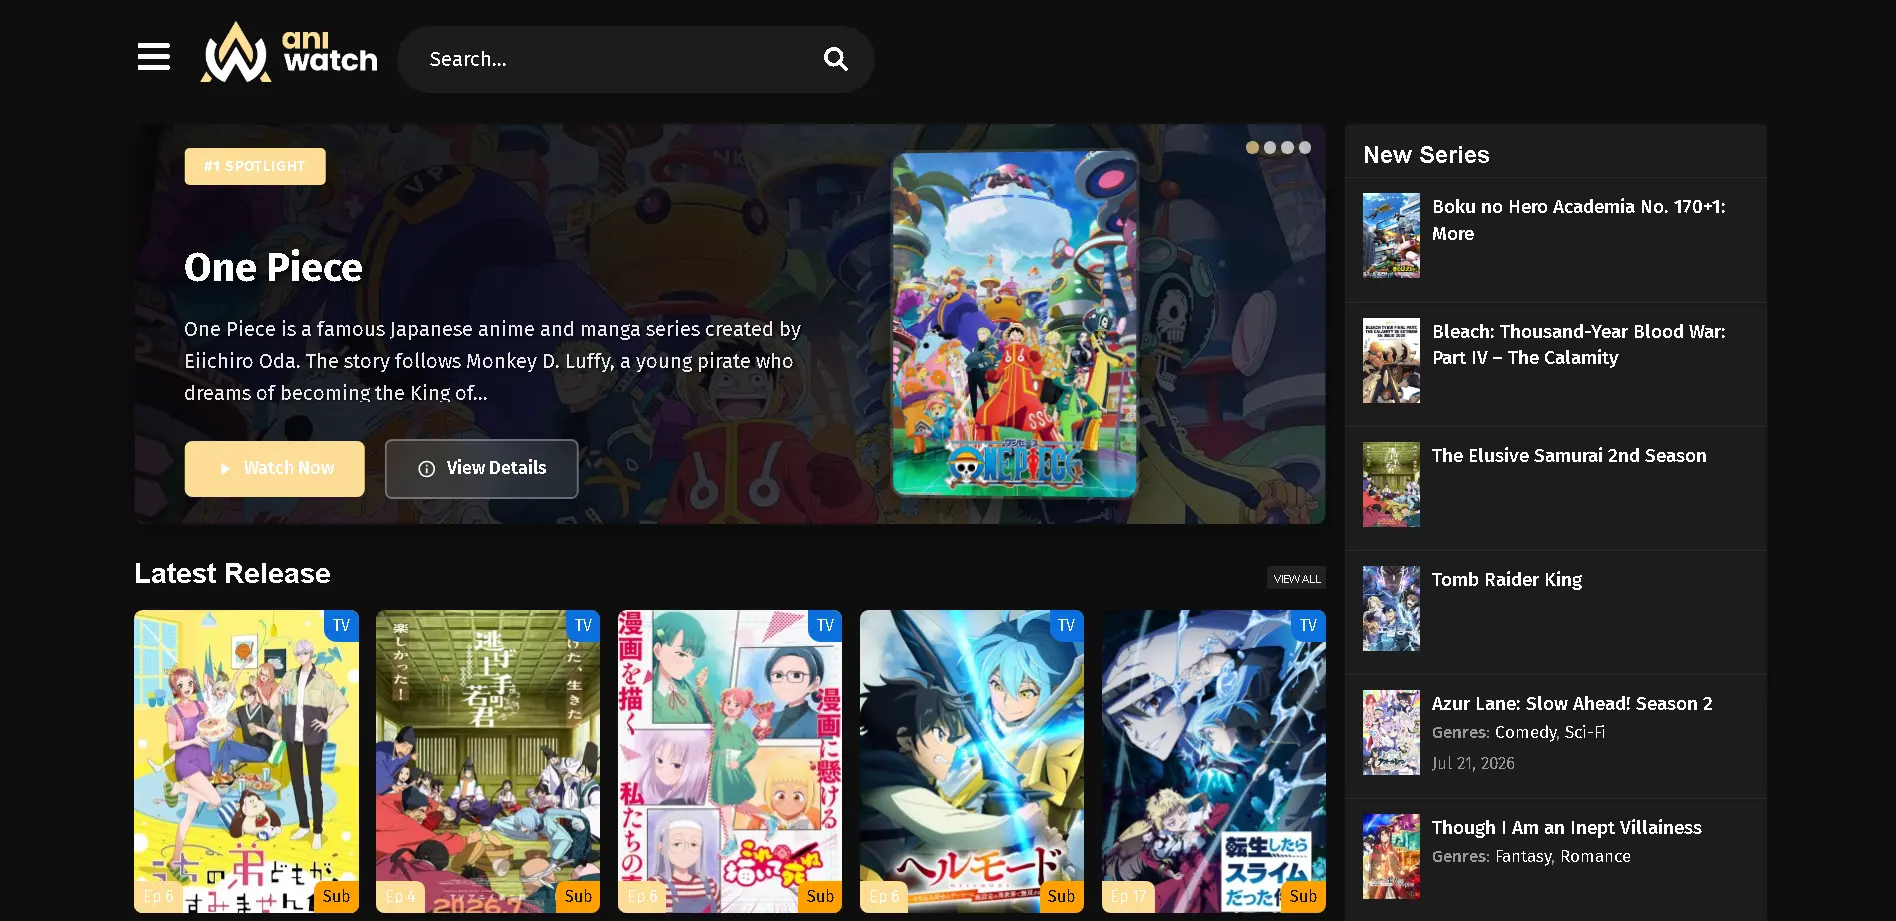Image resolution: width=1896 pixels, height=921 pixels.
Task: Open "Boku no Hero Academia No. 170+1: More"
Action: tap(1579, 220)
